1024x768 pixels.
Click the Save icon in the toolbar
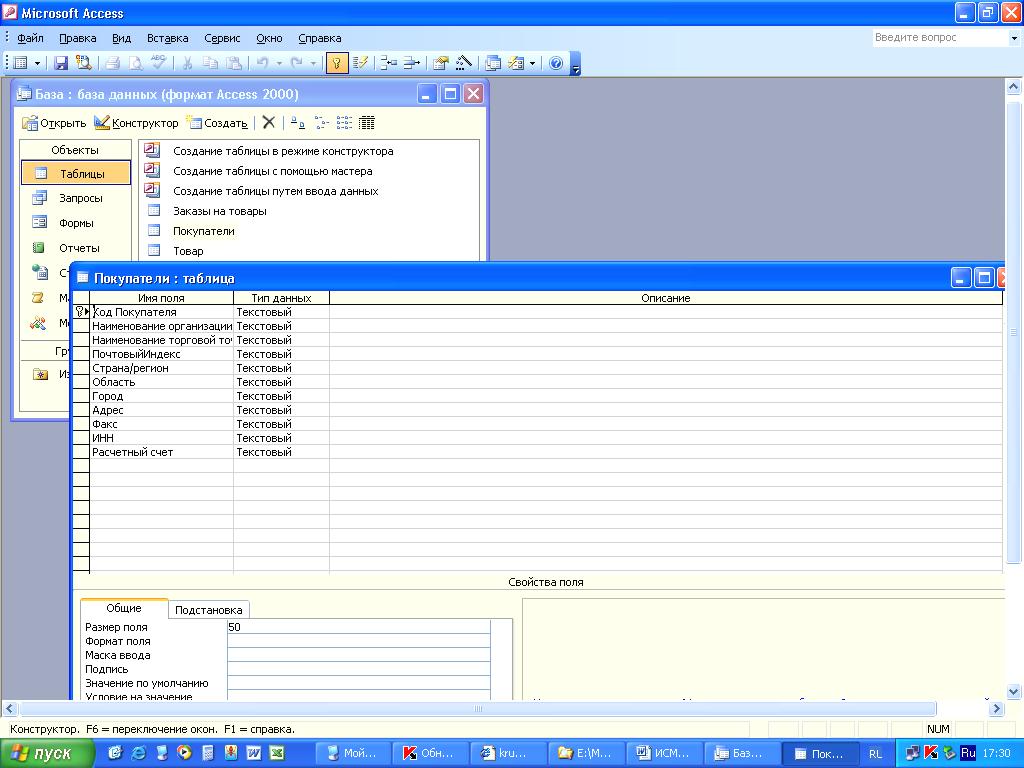61,63
